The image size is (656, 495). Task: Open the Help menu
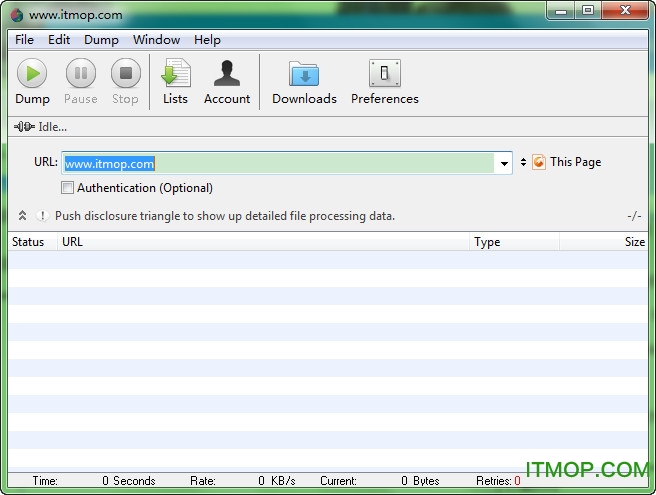pos(207,40)
